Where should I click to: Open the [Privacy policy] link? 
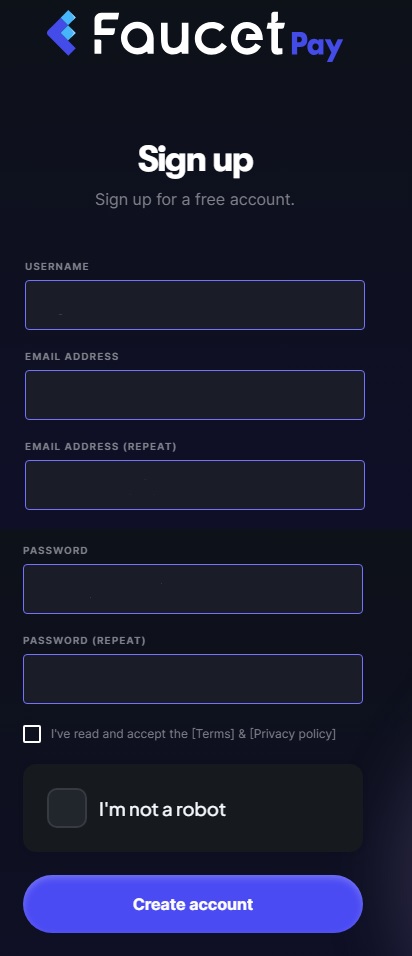click(x=293, y=734)
